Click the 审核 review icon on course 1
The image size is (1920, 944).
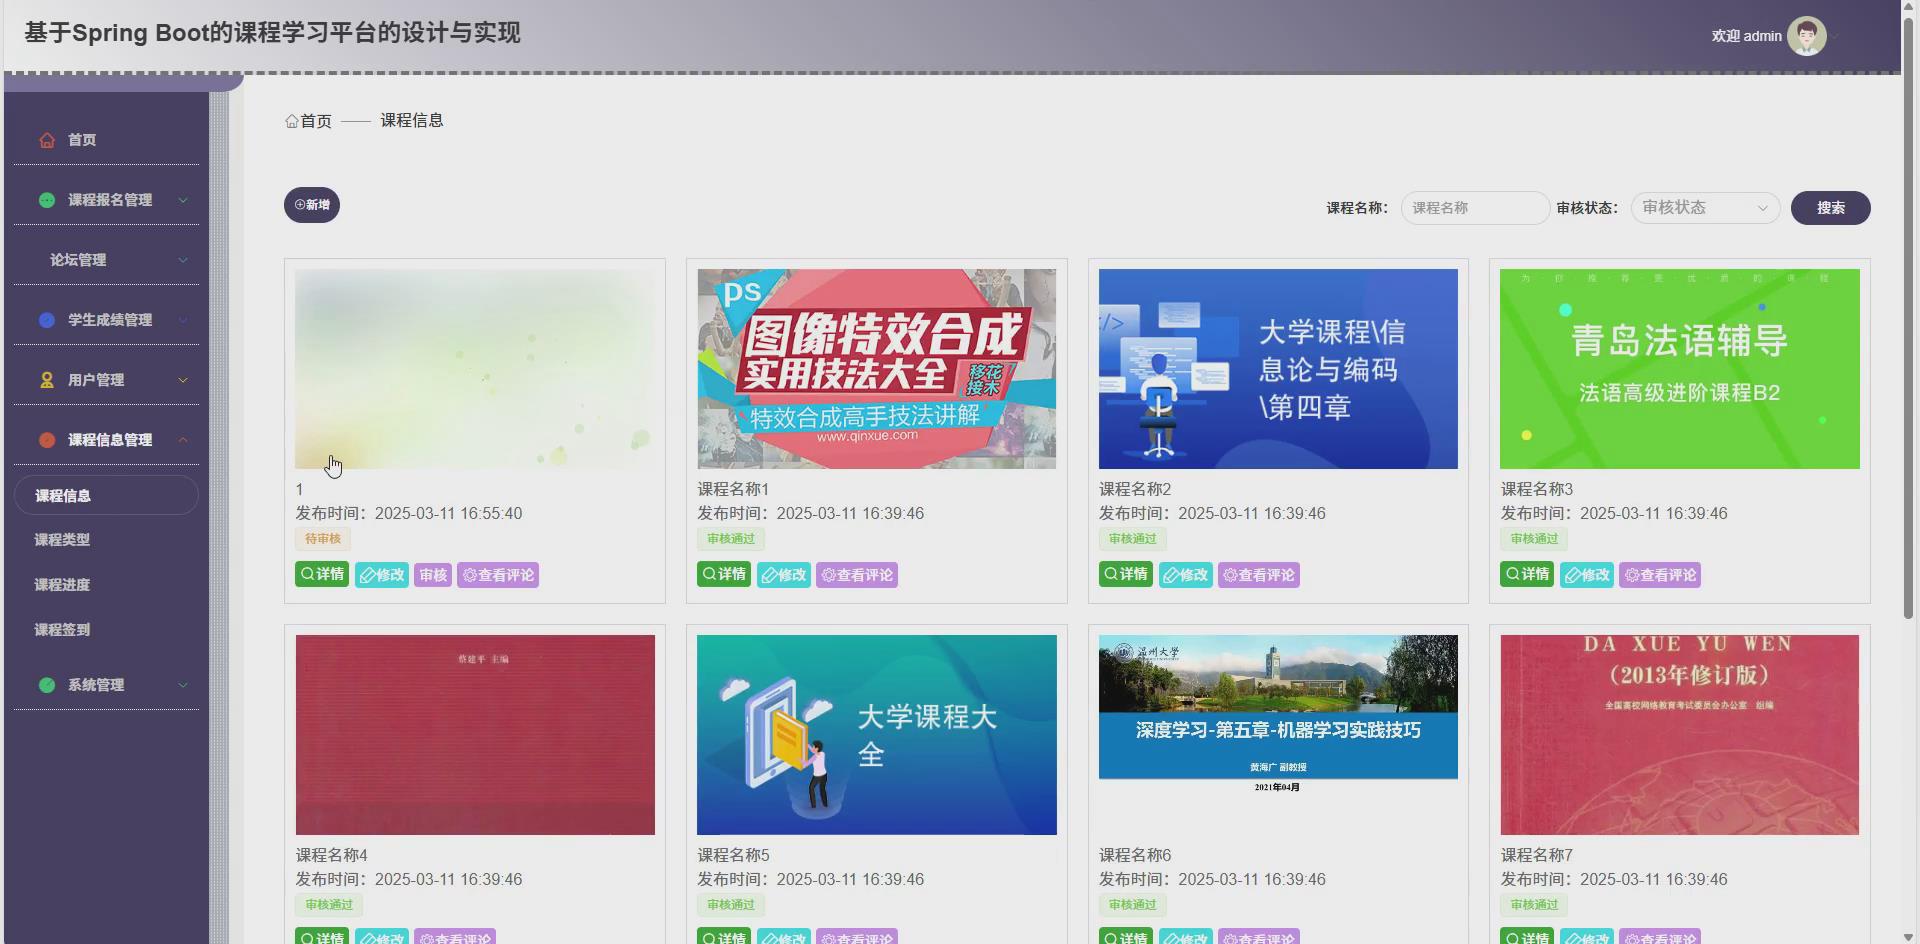(432, 574)
